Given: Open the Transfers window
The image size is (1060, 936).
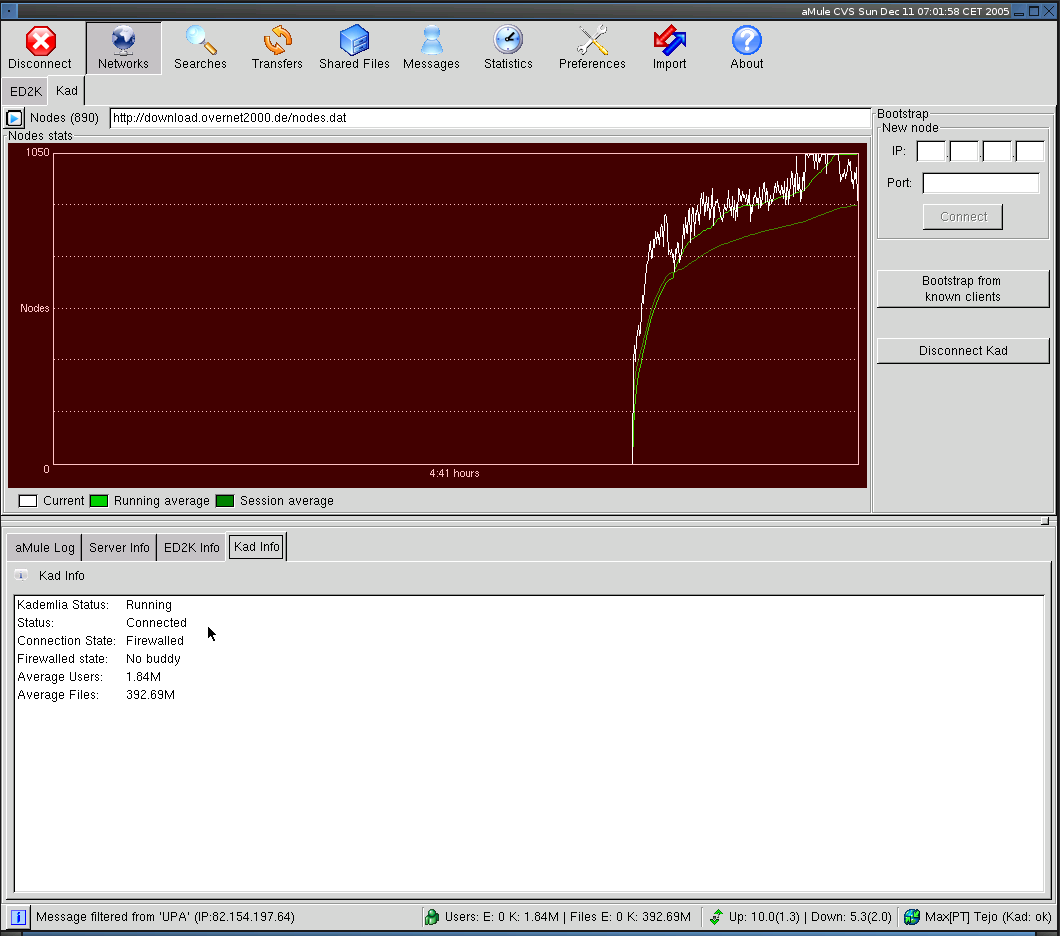Looking at the screenshot, I should [x=277, y=48].
